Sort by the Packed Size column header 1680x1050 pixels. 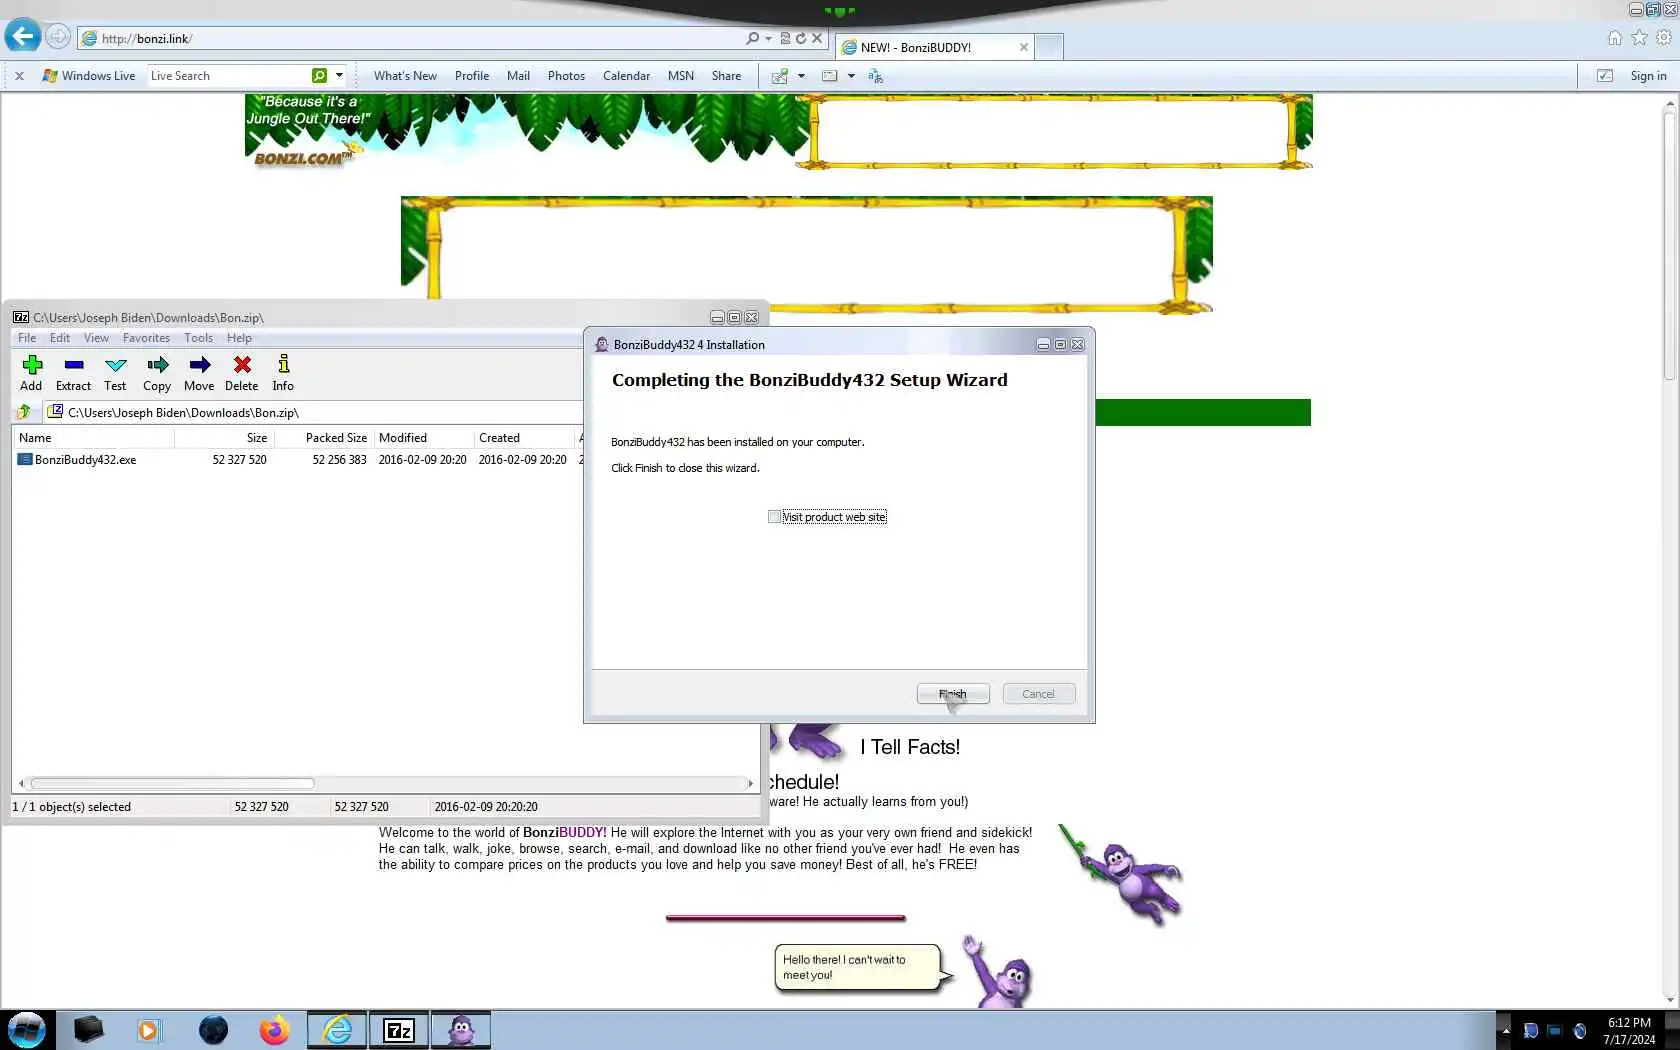(324, 438)
